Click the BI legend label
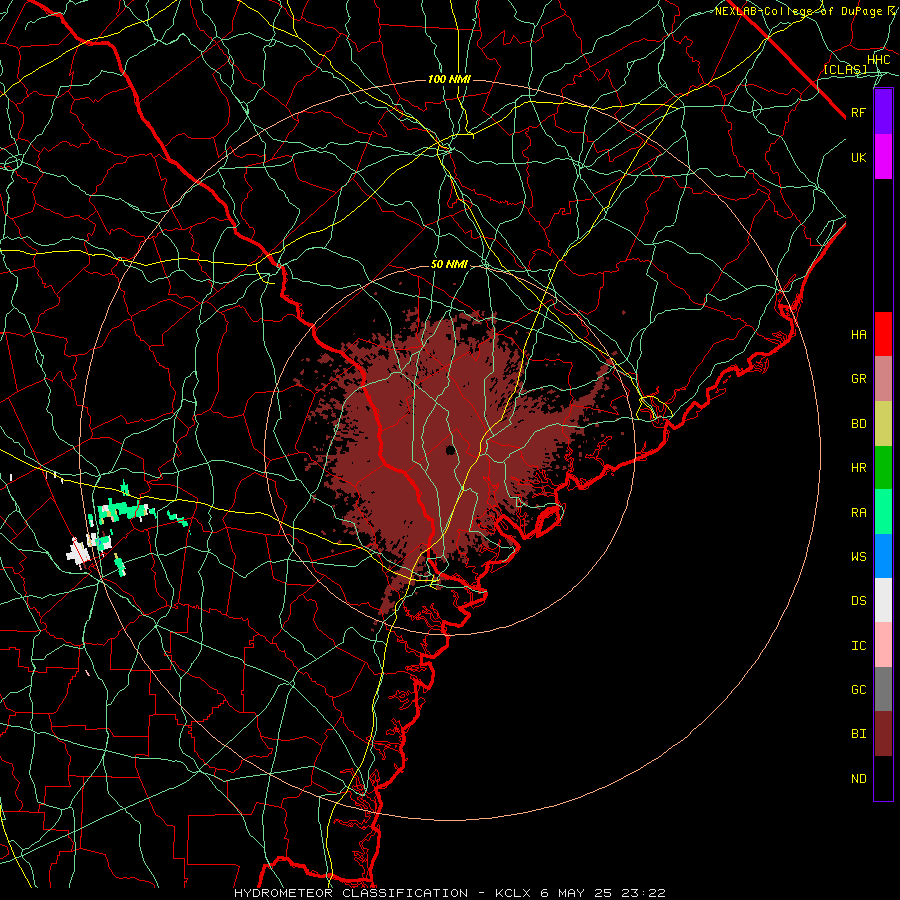Image resolution: width=900 pixels, height=900 pixels. tap(858, 734)
